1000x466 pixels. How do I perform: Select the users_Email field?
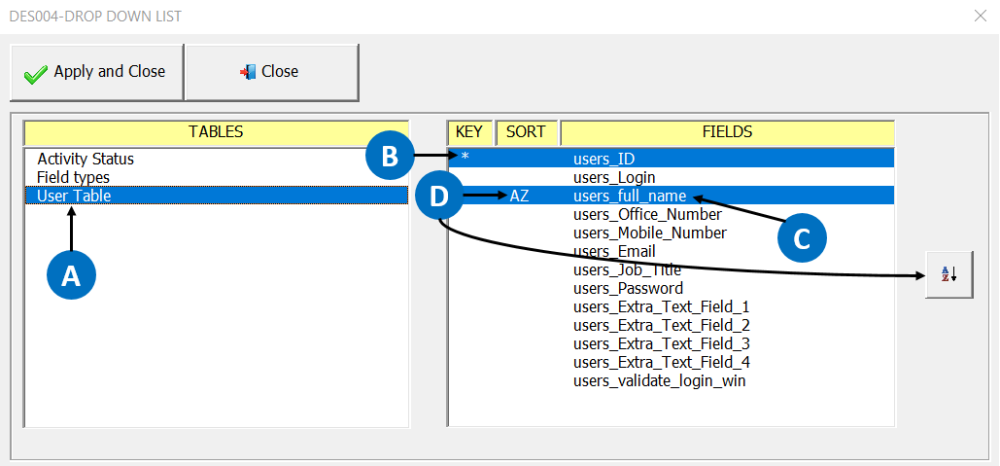(x=671, y=251)
